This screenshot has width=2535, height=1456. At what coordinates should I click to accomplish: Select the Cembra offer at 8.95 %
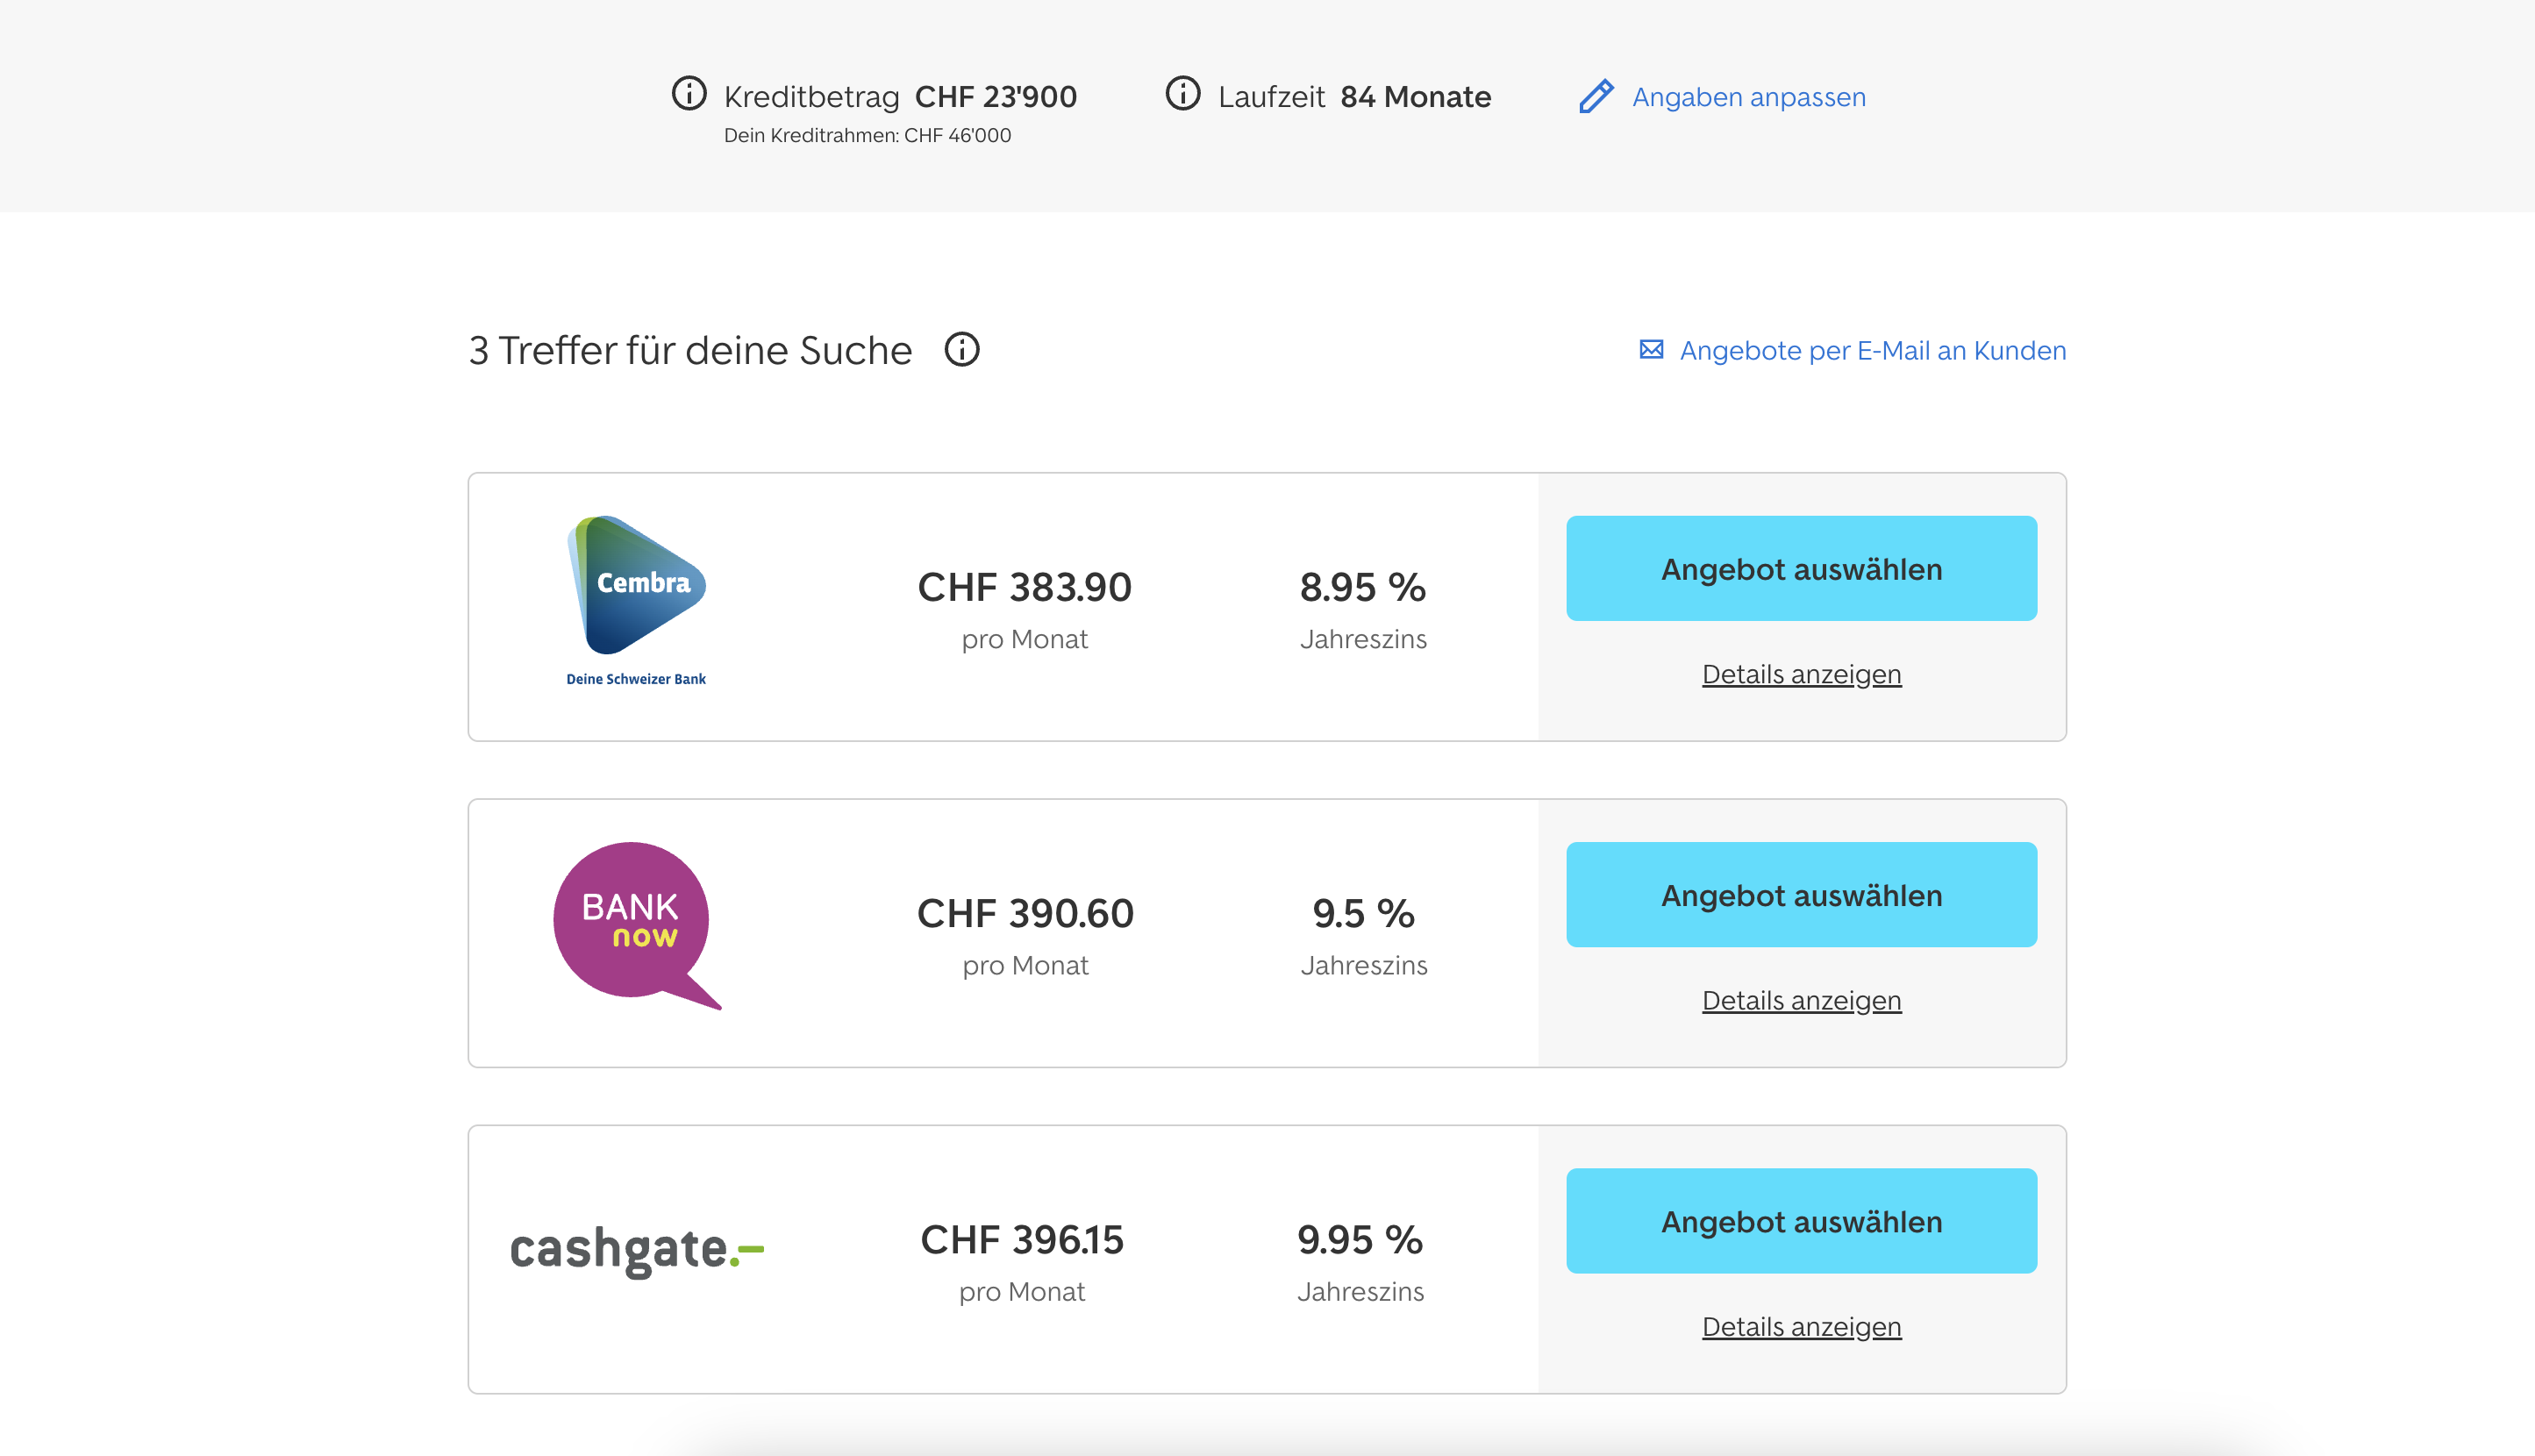point(1800,568)
